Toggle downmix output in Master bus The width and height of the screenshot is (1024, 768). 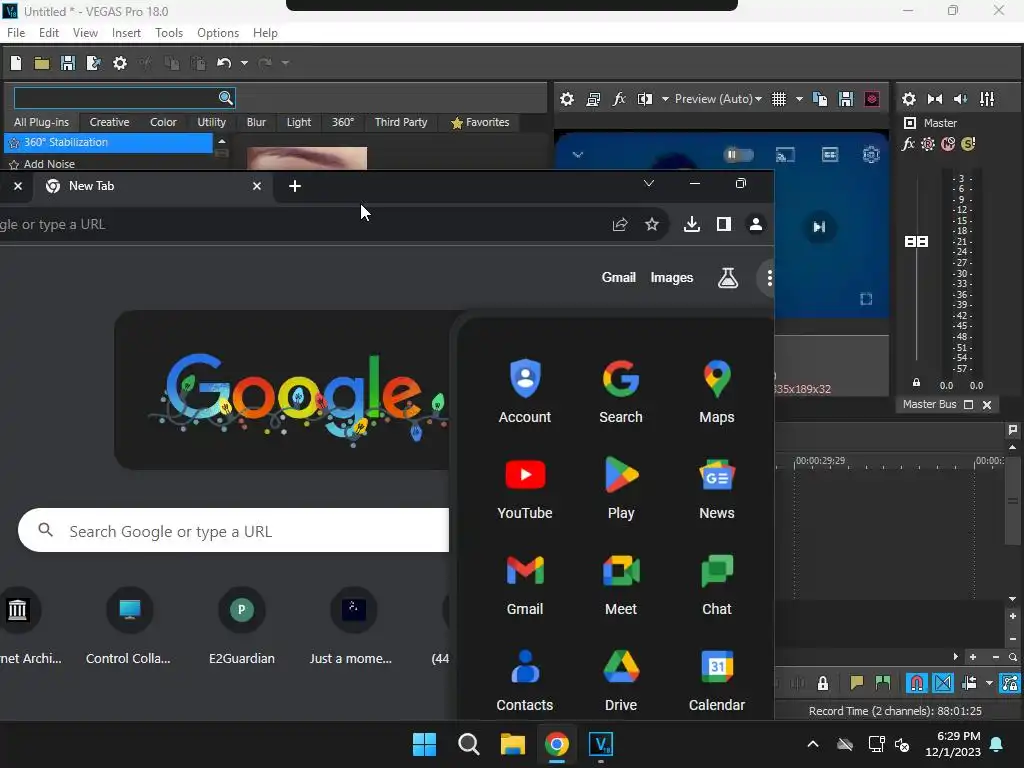click(x=935, y=99)
